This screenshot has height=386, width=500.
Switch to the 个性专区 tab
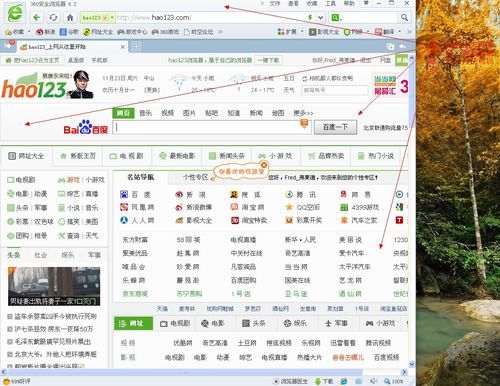point(195,177)
